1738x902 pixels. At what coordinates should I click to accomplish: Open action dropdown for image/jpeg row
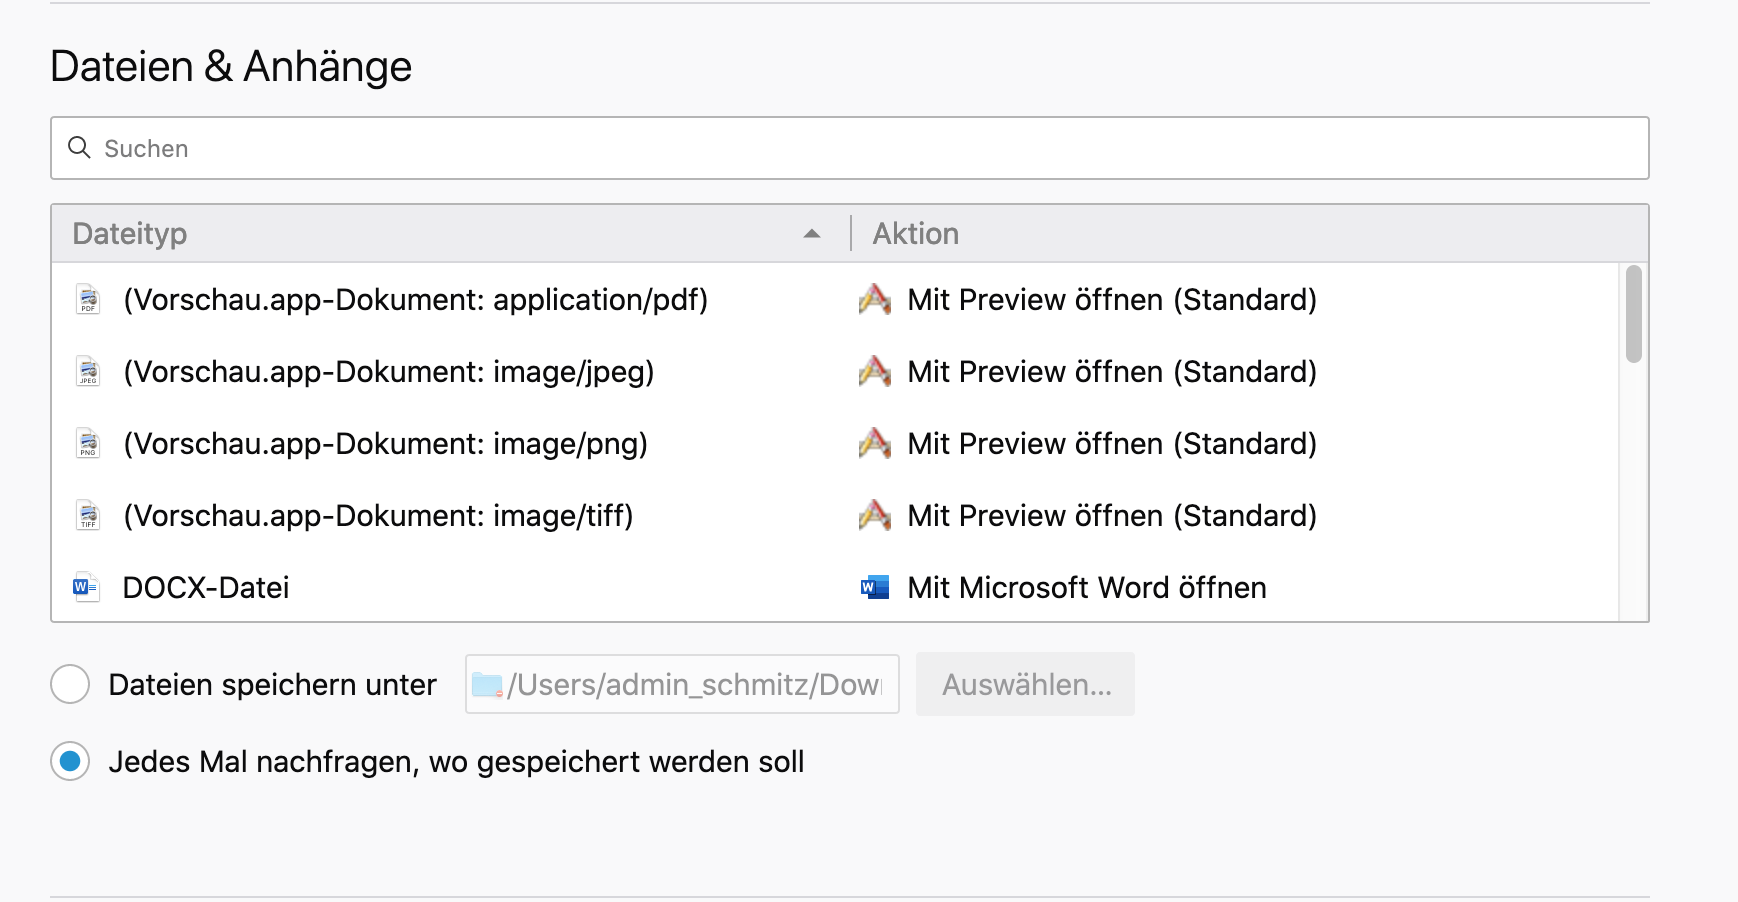pos(1111,372)
